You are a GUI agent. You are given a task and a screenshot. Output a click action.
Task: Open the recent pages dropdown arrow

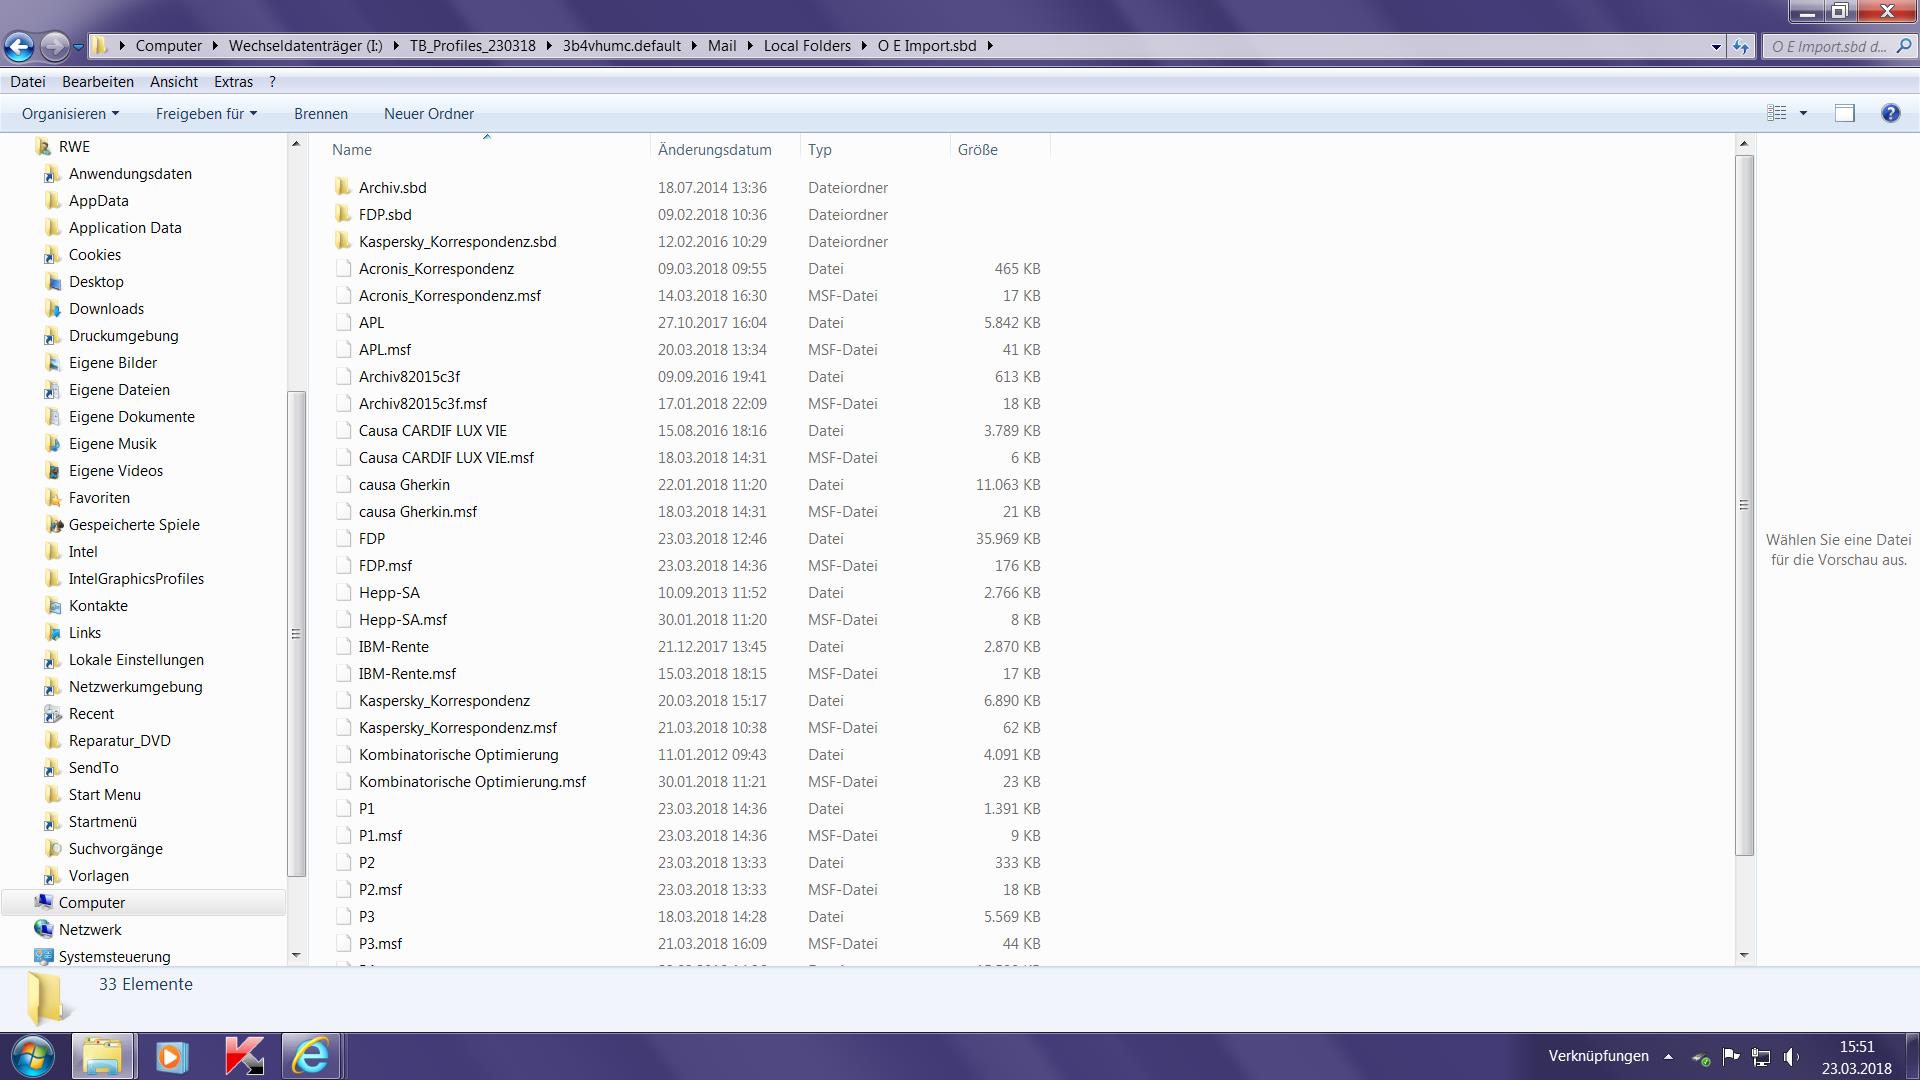point(78,46)
